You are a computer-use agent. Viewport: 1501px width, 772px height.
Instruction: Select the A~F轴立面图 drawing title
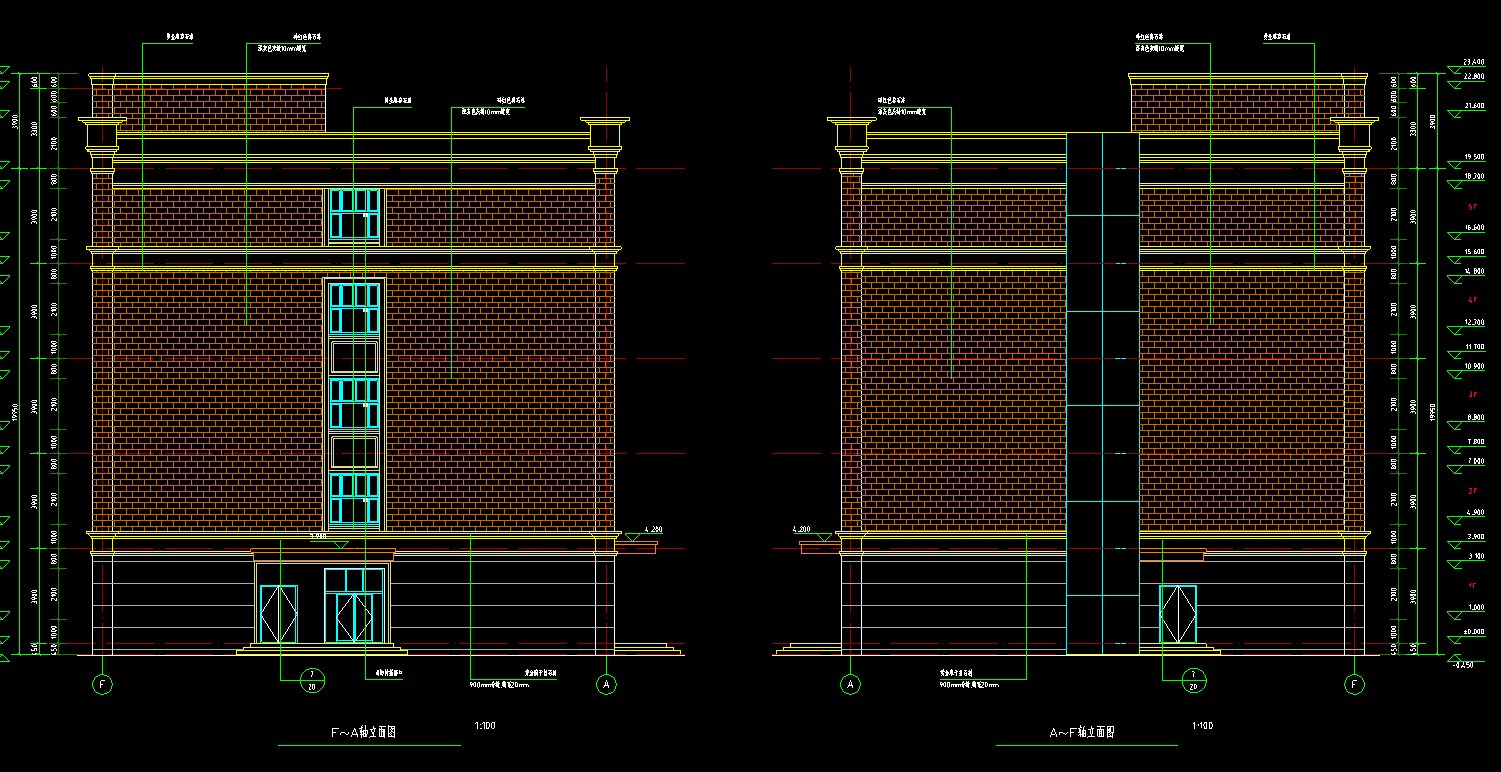tap(1082, 733)
